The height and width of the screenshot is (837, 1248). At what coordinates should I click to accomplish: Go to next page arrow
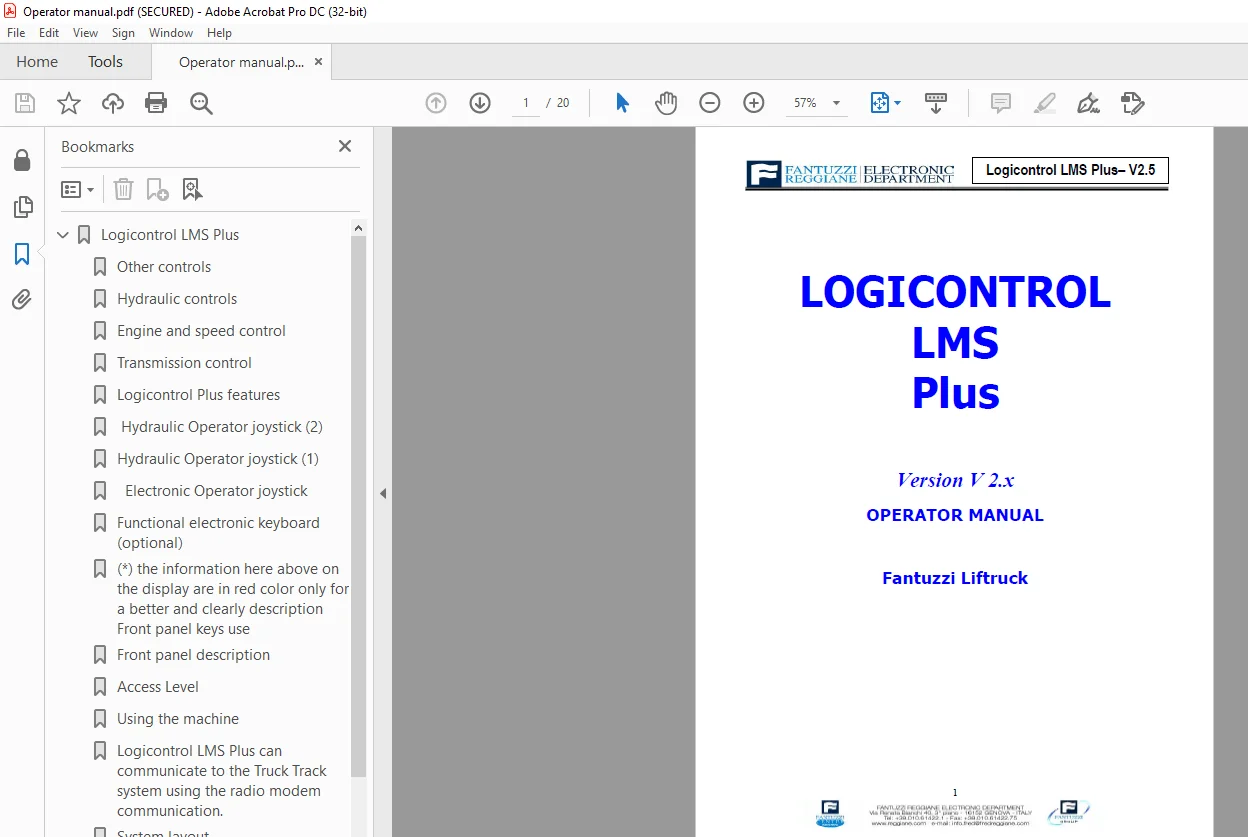tap(480, 103)
